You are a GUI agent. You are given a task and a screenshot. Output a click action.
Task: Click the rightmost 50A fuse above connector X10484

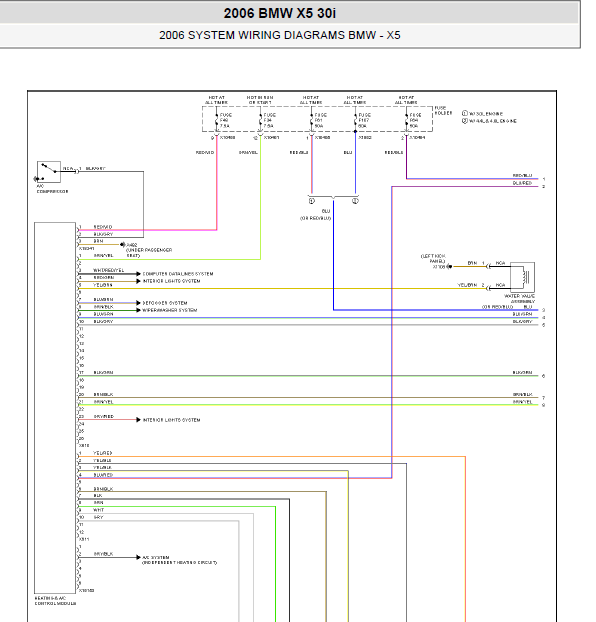(x=406, y=120)
